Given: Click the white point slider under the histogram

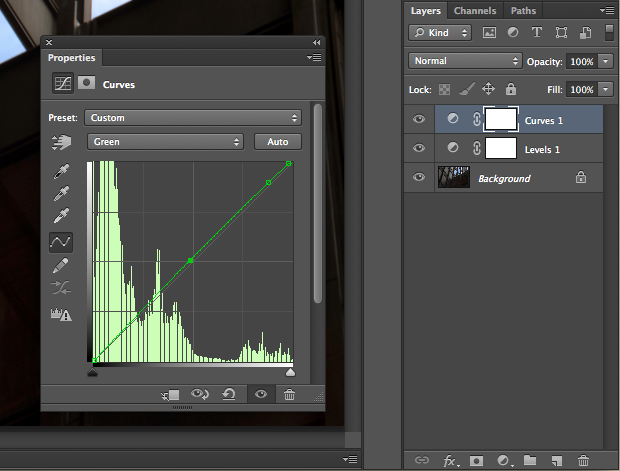Looking at the screenshot, I should (x=290, y=372).
